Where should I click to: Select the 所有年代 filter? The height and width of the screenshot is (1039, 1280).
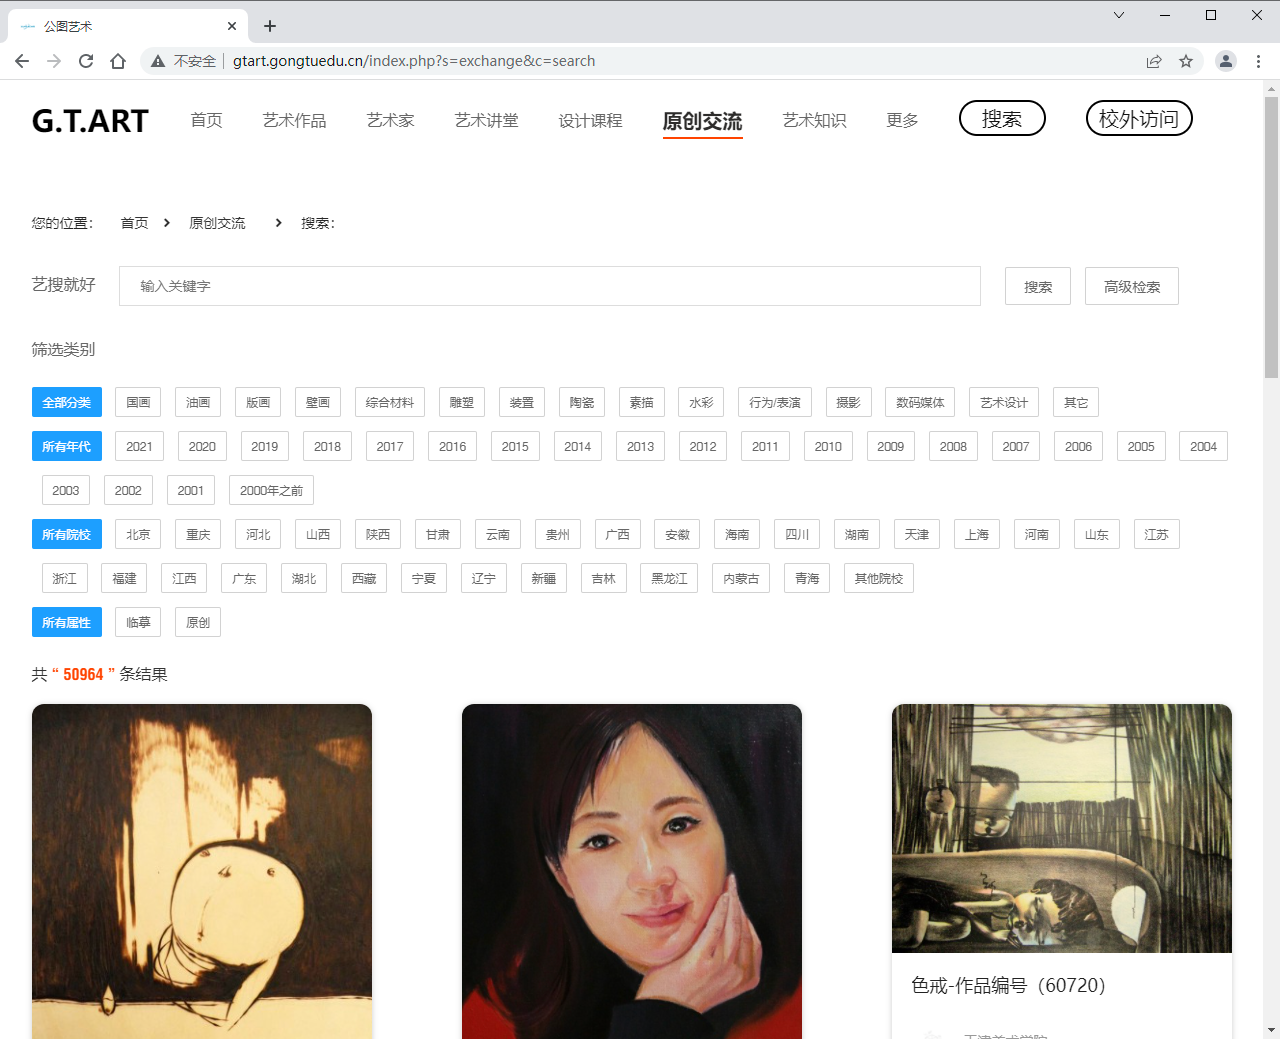66,446
